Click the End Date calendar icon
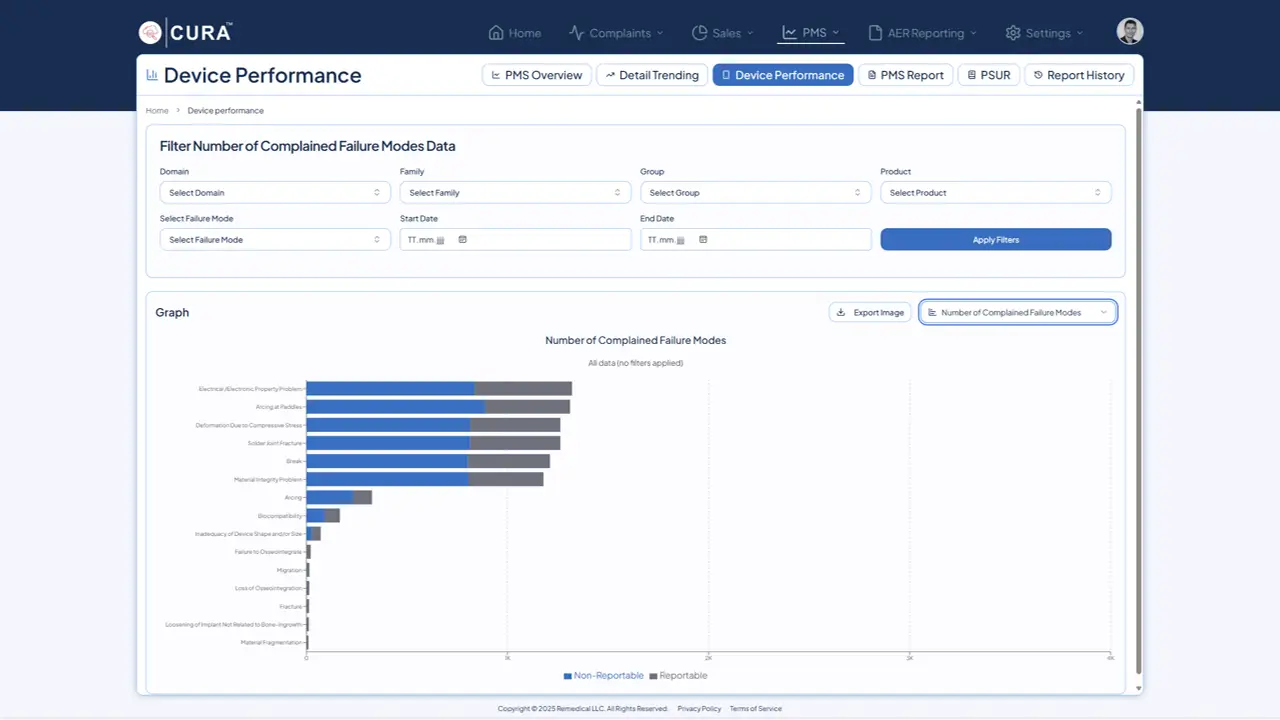 coord(703,240)
